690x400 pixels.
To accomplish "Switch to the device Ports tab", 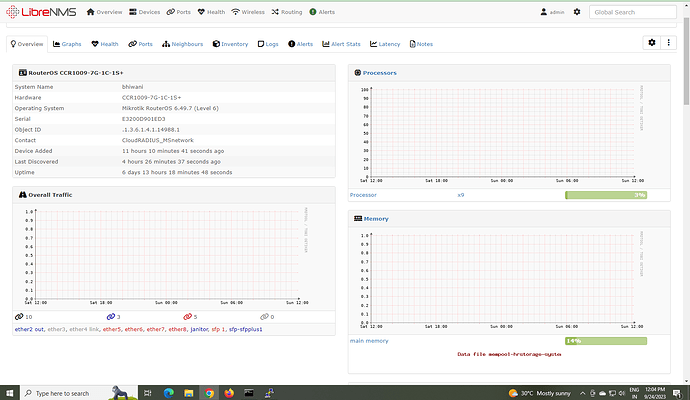I will click(140, 44).
